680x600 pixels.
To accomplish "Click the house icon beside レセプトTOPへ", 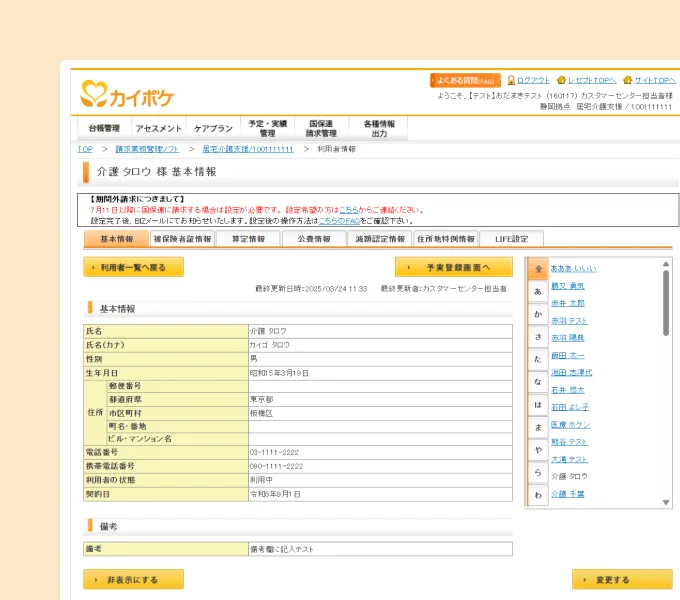I will 562,80.
